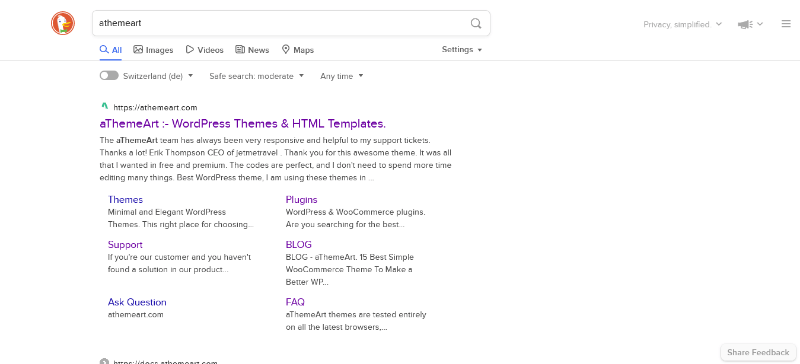The image size is (800, 364).
Task: Open the Themes sitelink
Action: [126, 200]
